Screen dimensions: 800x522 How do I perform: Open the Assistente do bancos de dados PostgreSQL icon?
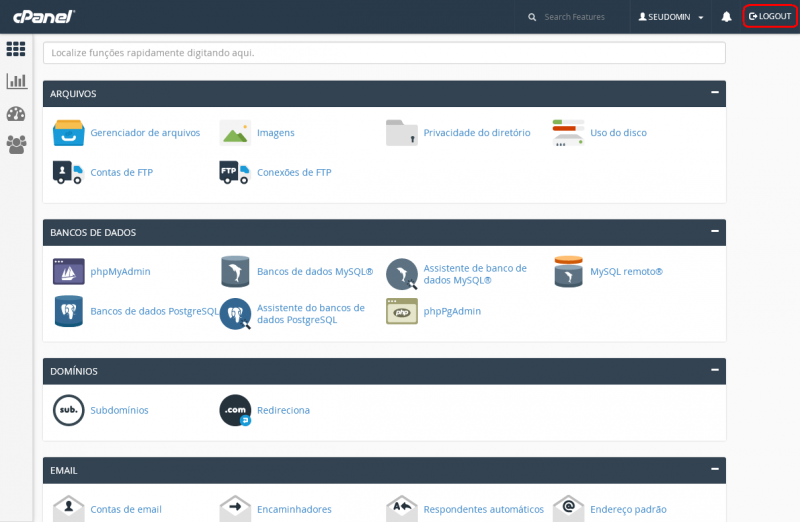point(235,314)
